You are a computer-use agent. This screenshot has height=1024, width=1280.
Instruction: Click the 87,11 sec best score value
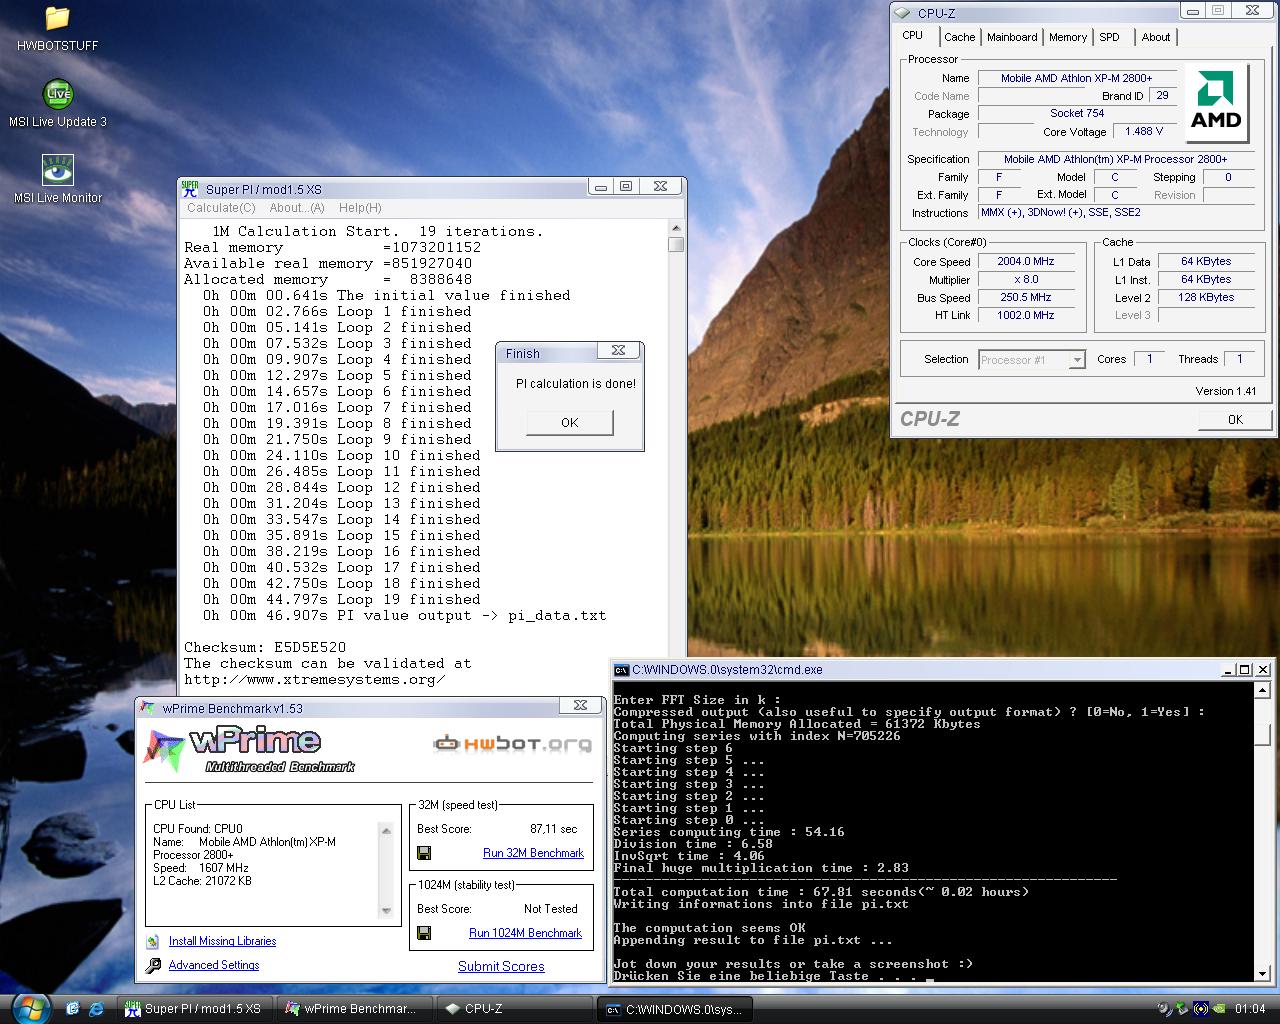tap(553, 829)
